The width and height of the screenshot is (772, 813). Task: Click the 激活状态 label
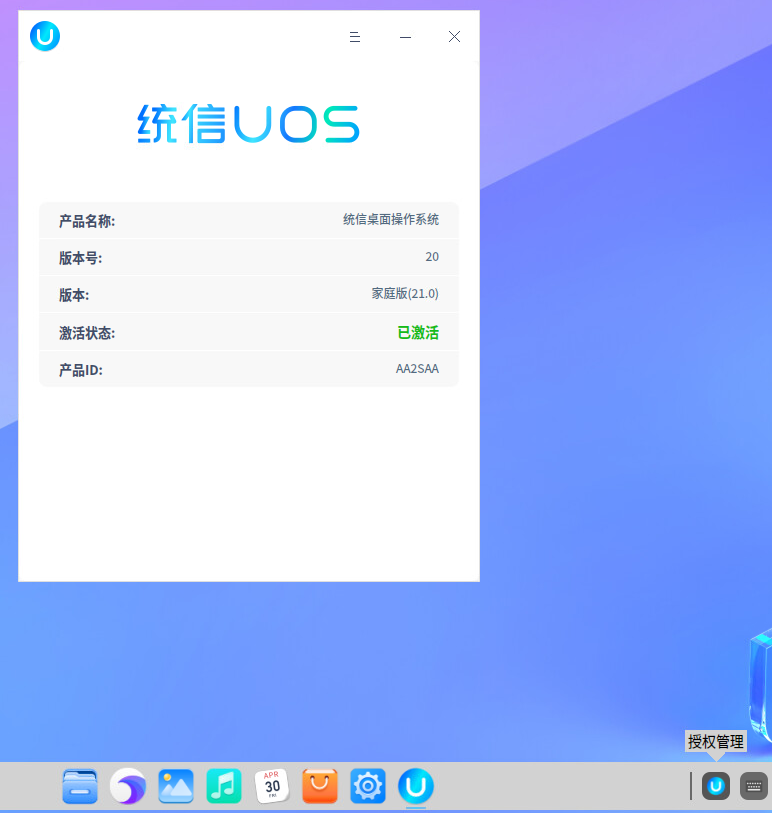click(87, 333)
